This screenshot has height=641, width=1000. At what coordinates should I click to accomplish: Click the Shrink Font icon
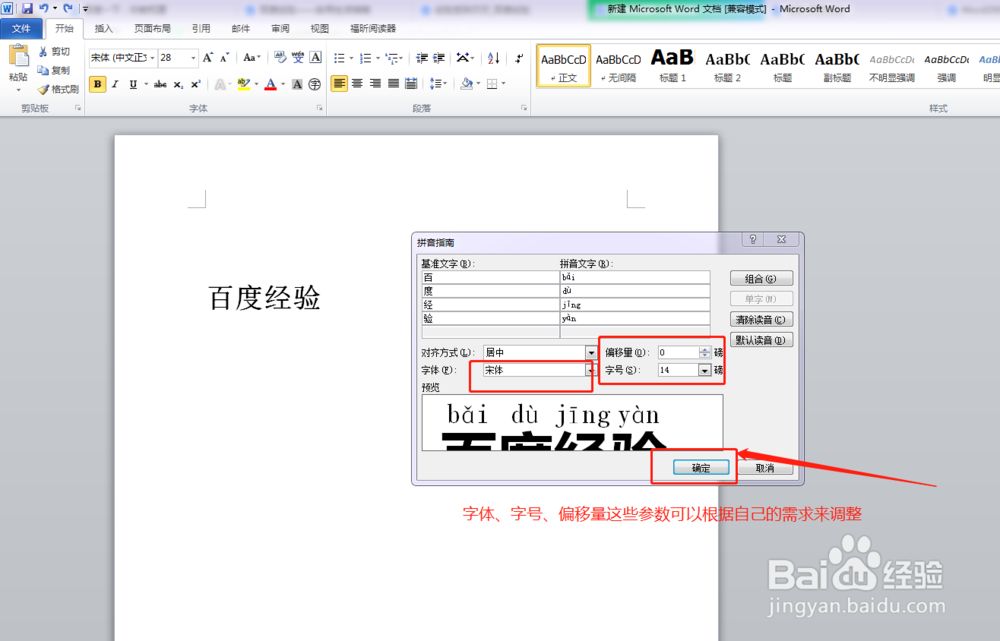(224, 57)
